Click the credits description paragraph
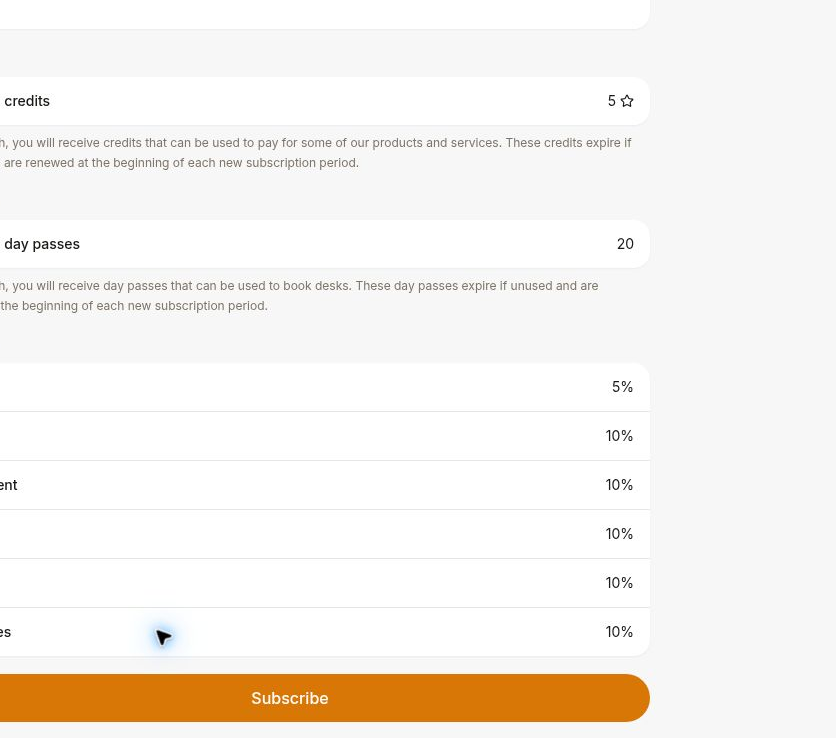 [316, 153]
